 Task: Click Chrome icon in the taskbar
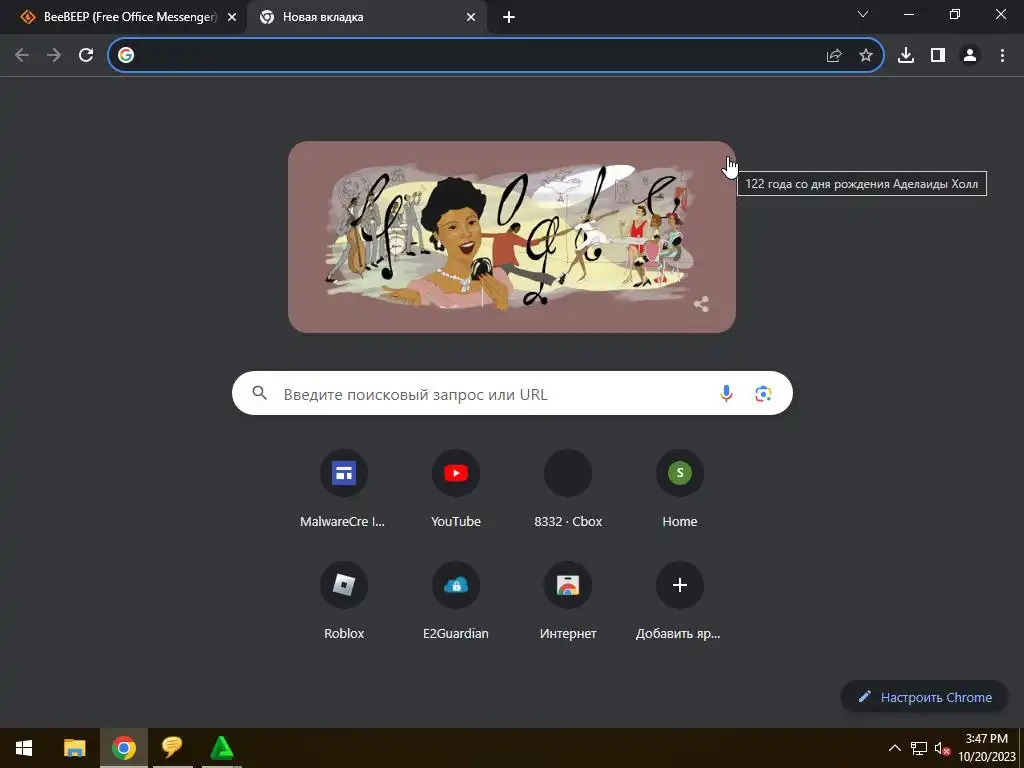(123, 748)
